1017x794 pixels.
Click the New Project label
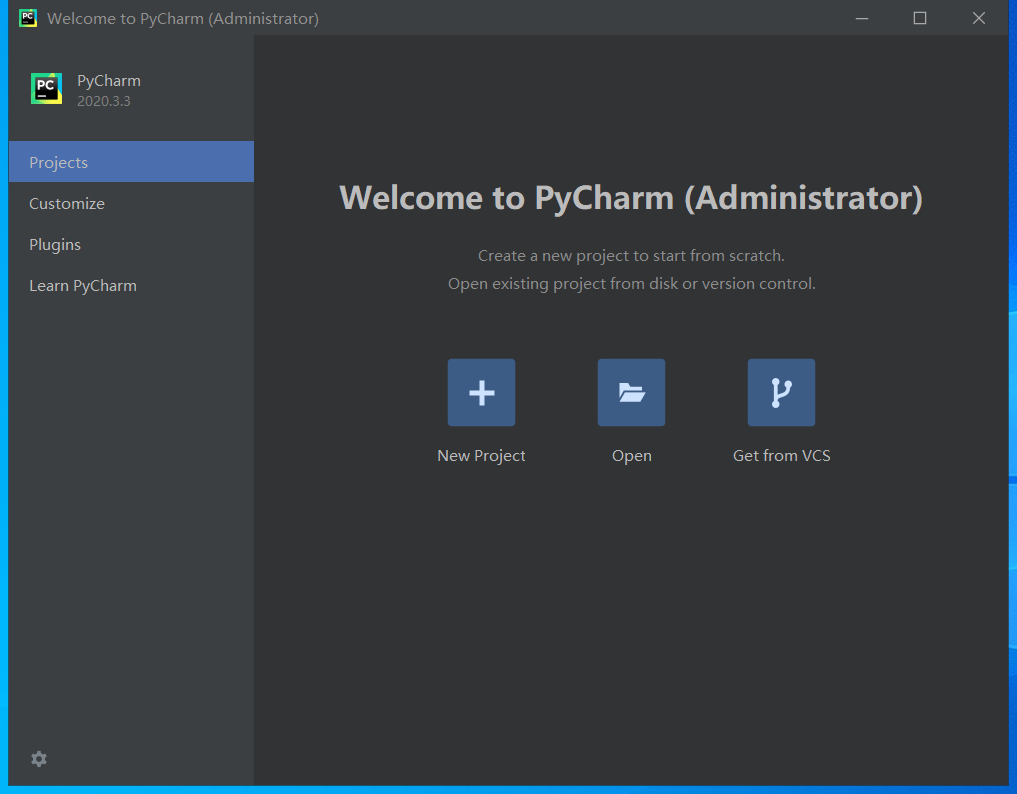pos(481,456)
